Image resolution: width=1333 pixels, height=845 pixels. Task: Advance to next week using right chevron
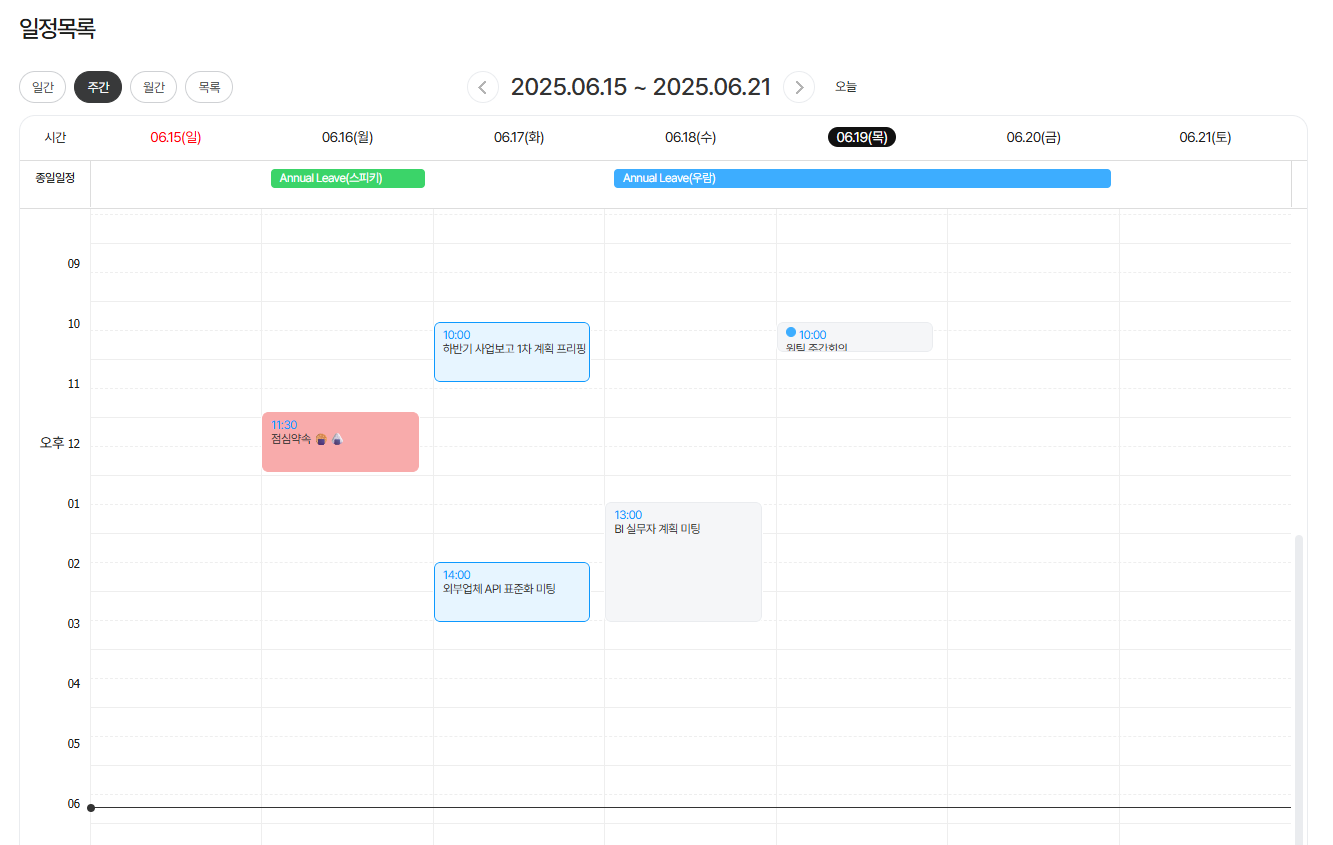(x=798, y=87)
